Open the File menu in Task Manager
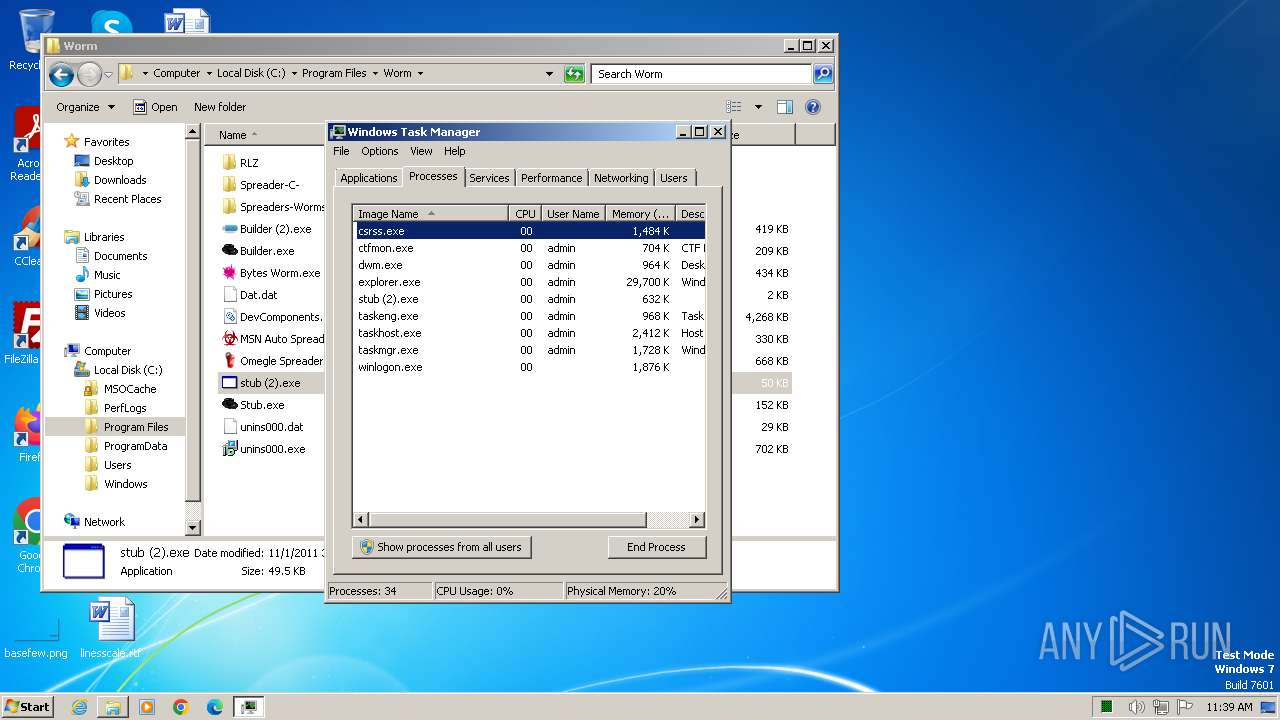The height and width of the screenshot is (720, 1280). coord(341,151)
